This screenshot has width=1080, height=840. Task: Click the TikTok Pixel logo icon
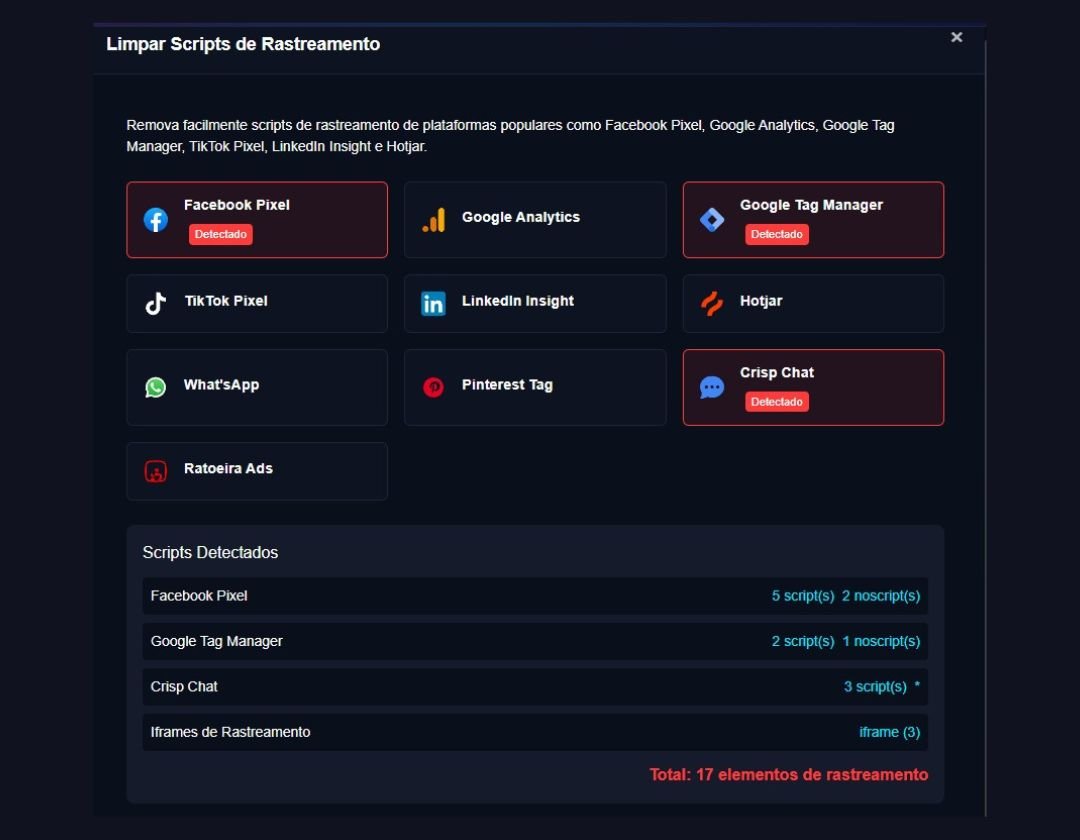(155, 304)
